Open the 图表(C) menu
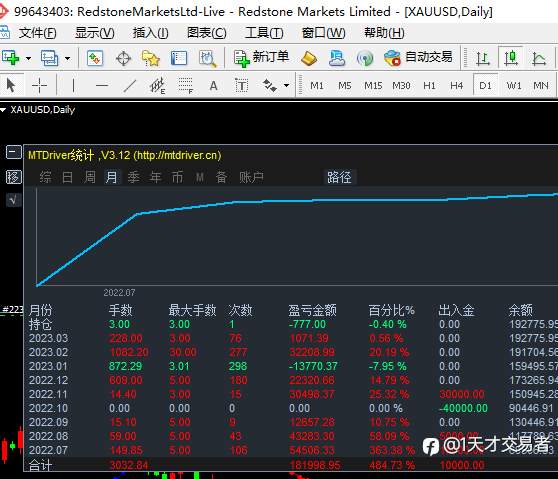Viewport: 558px width, 479px height. pos(207,33)
